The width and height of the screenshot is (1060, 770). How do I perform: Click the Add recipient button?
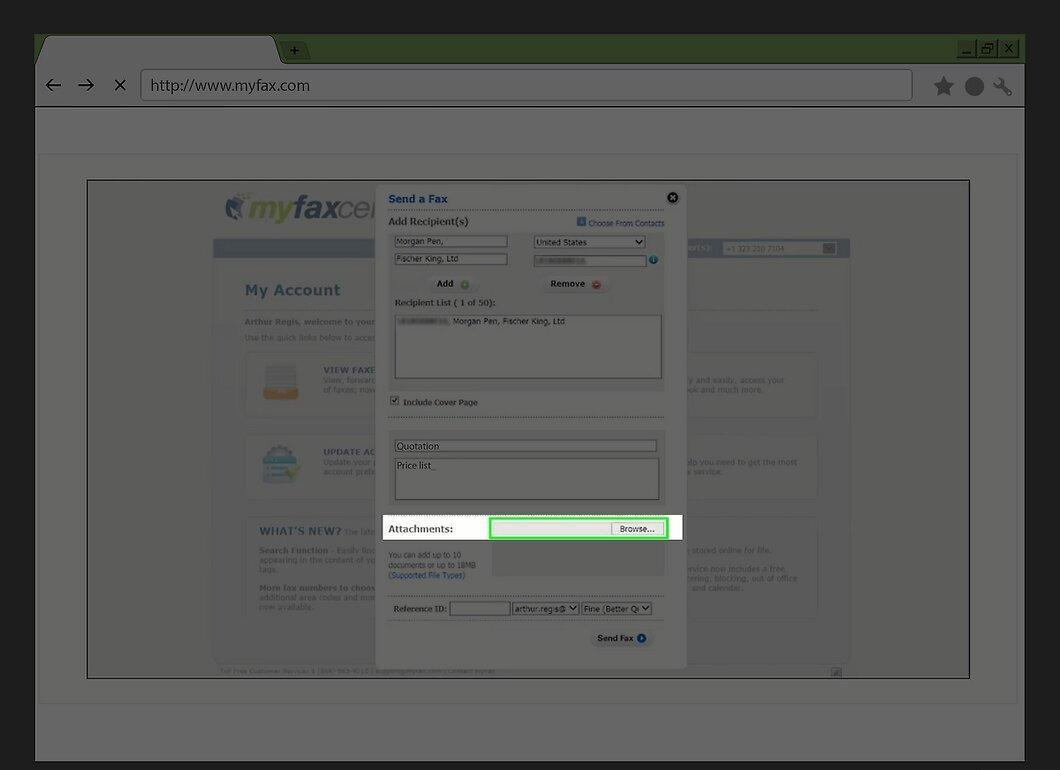(452, 284)
